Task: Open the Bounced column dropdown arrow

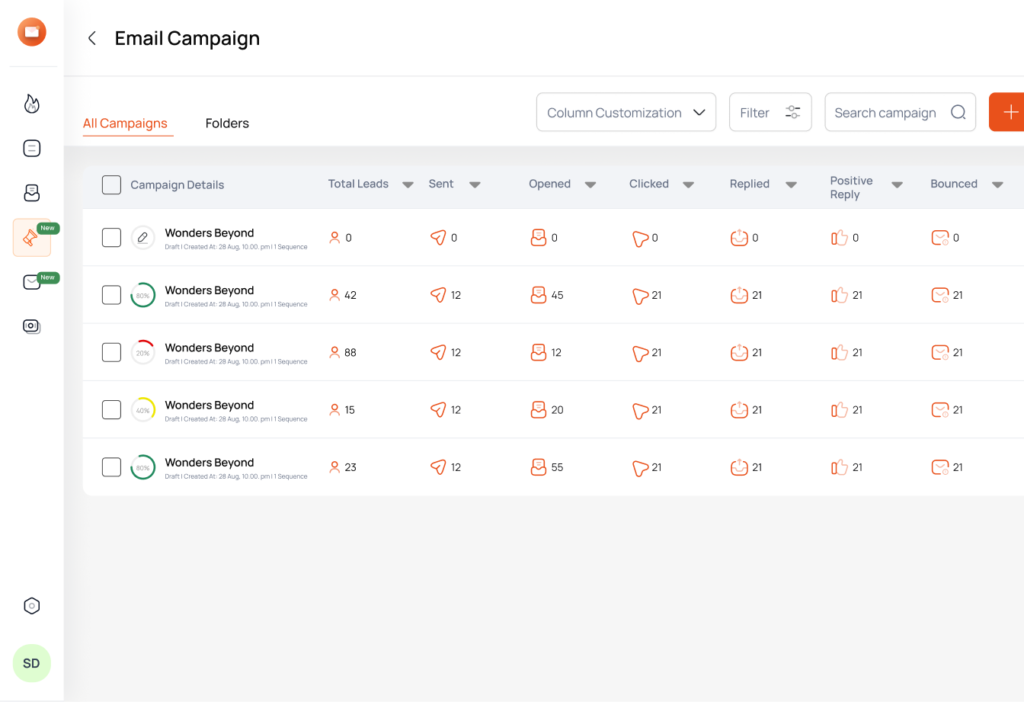Action: (x=997, y=184)
